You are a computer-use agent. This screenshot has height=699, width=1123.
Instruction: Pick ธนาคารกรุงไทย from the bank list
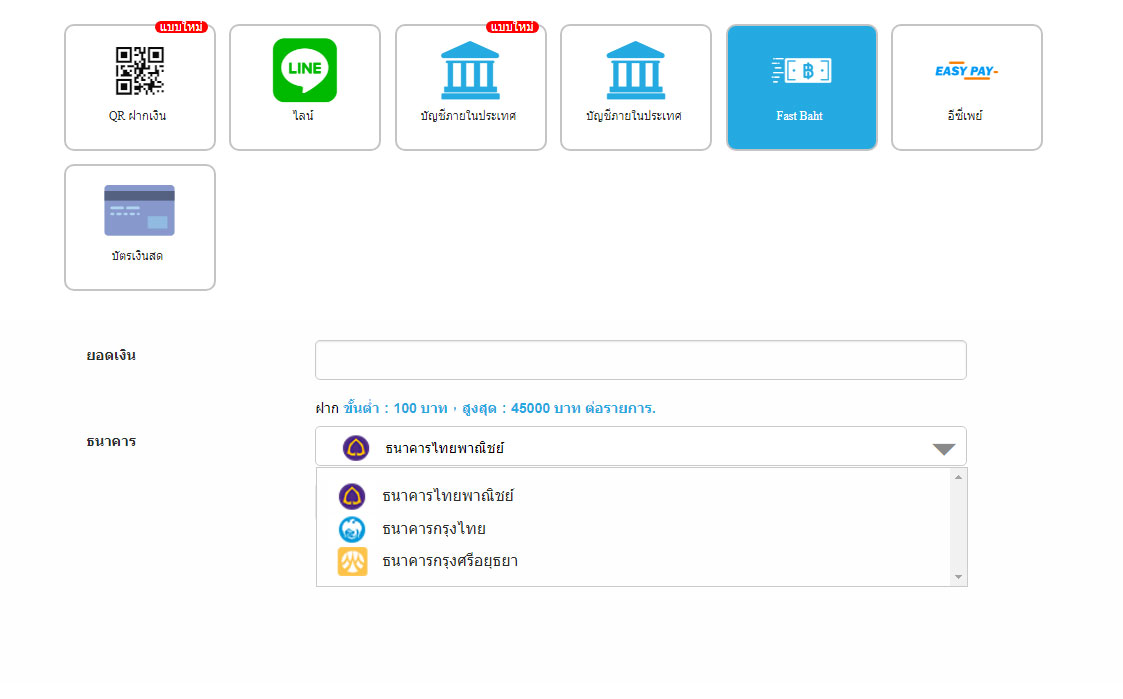click(434, 529)
